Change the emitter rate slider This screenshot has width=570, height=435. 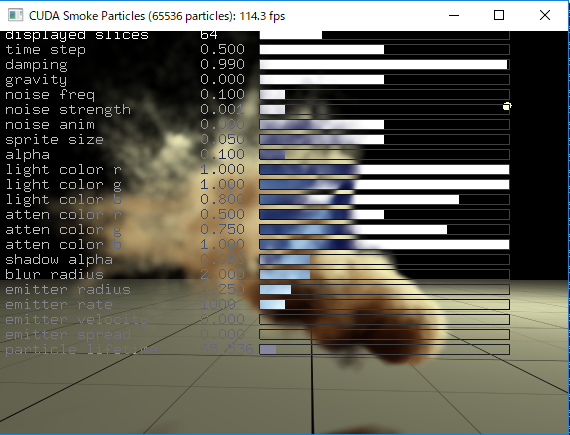pyautogui.click(x=385, y=305)
